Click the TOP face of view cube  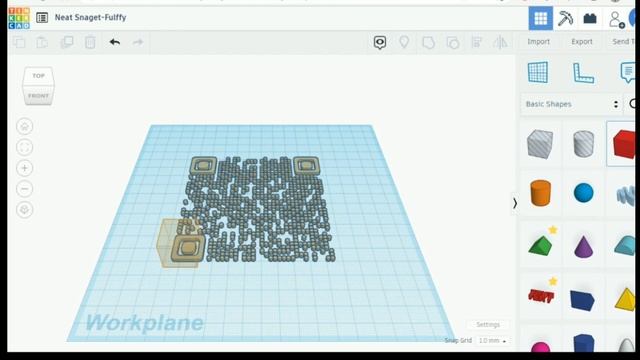(x=38, y=76)
